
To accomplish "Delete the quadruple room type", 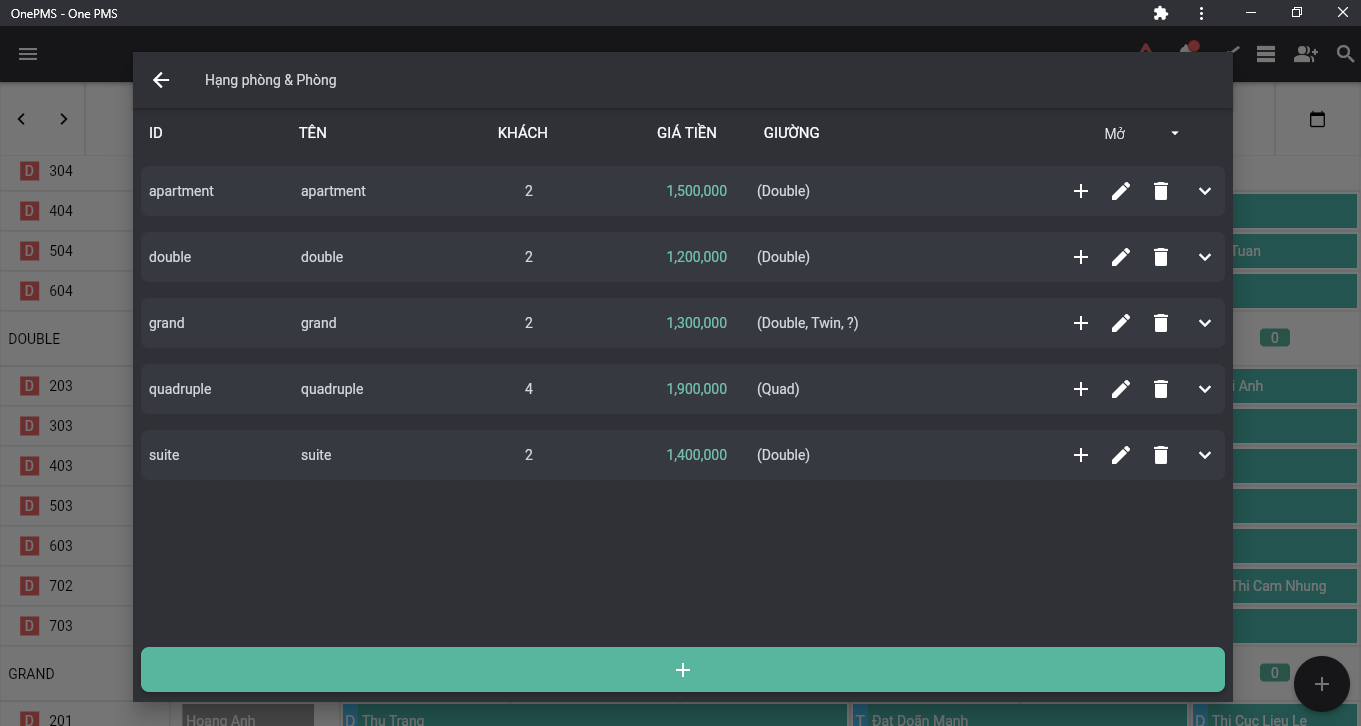I will (x=1161, y=389).
